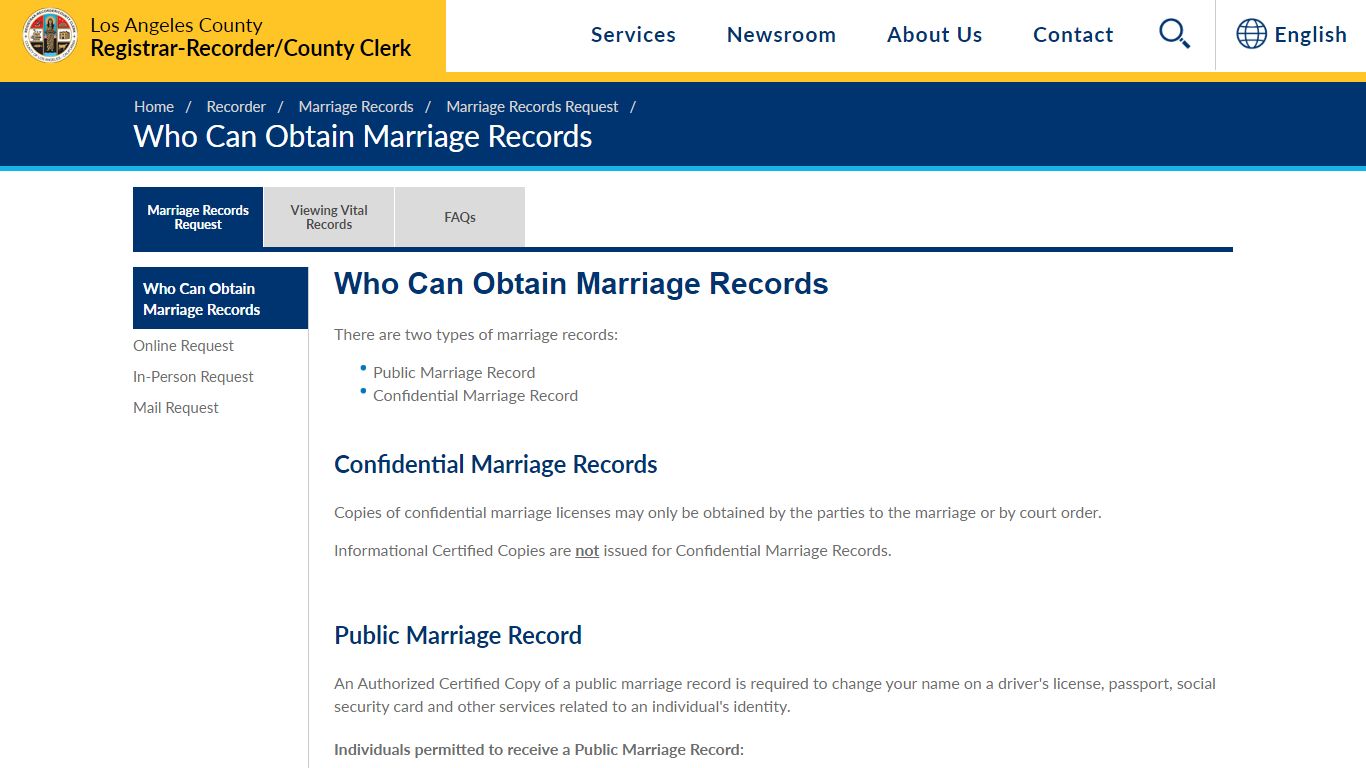This screenshot has height=768, width=1366.
Task: Open the English language selector
Action: point(1310,35)
